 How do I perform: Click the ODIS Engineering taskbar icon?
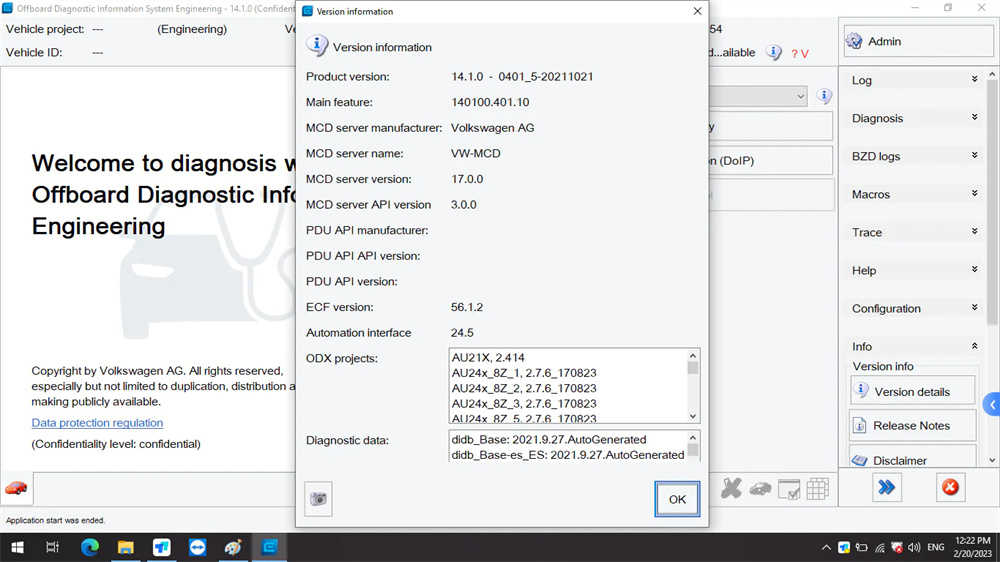coord(270,547)
